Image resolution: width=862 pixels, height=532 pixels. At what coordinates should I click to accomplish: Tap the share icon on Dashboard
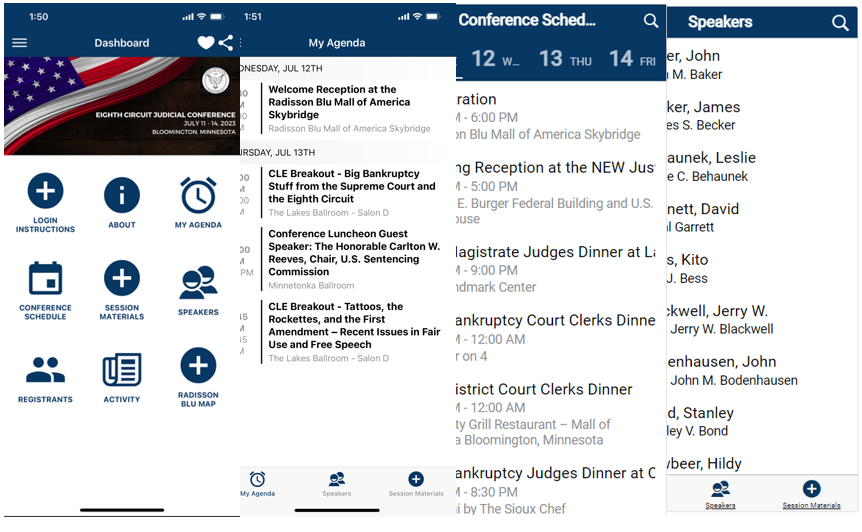point(225,42)
